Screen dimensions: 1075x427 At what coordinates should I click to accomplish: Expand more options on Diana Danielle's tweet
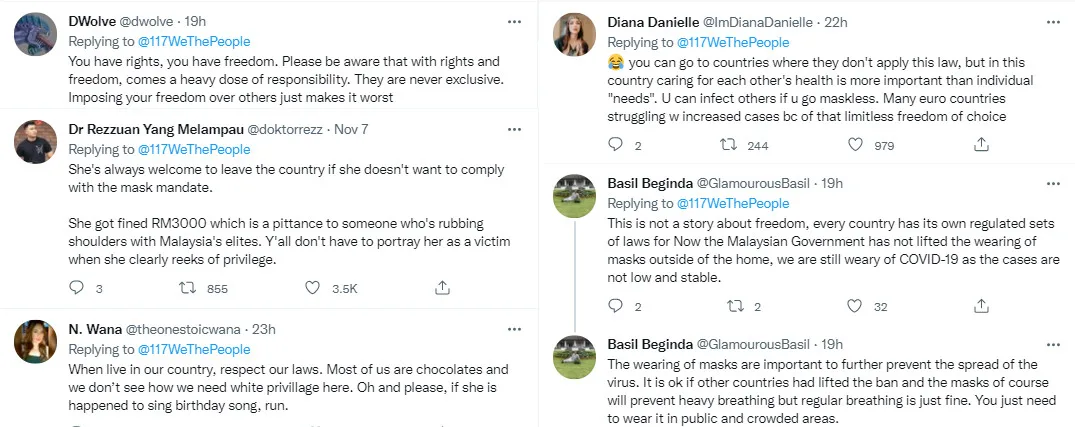point(1053,21)
